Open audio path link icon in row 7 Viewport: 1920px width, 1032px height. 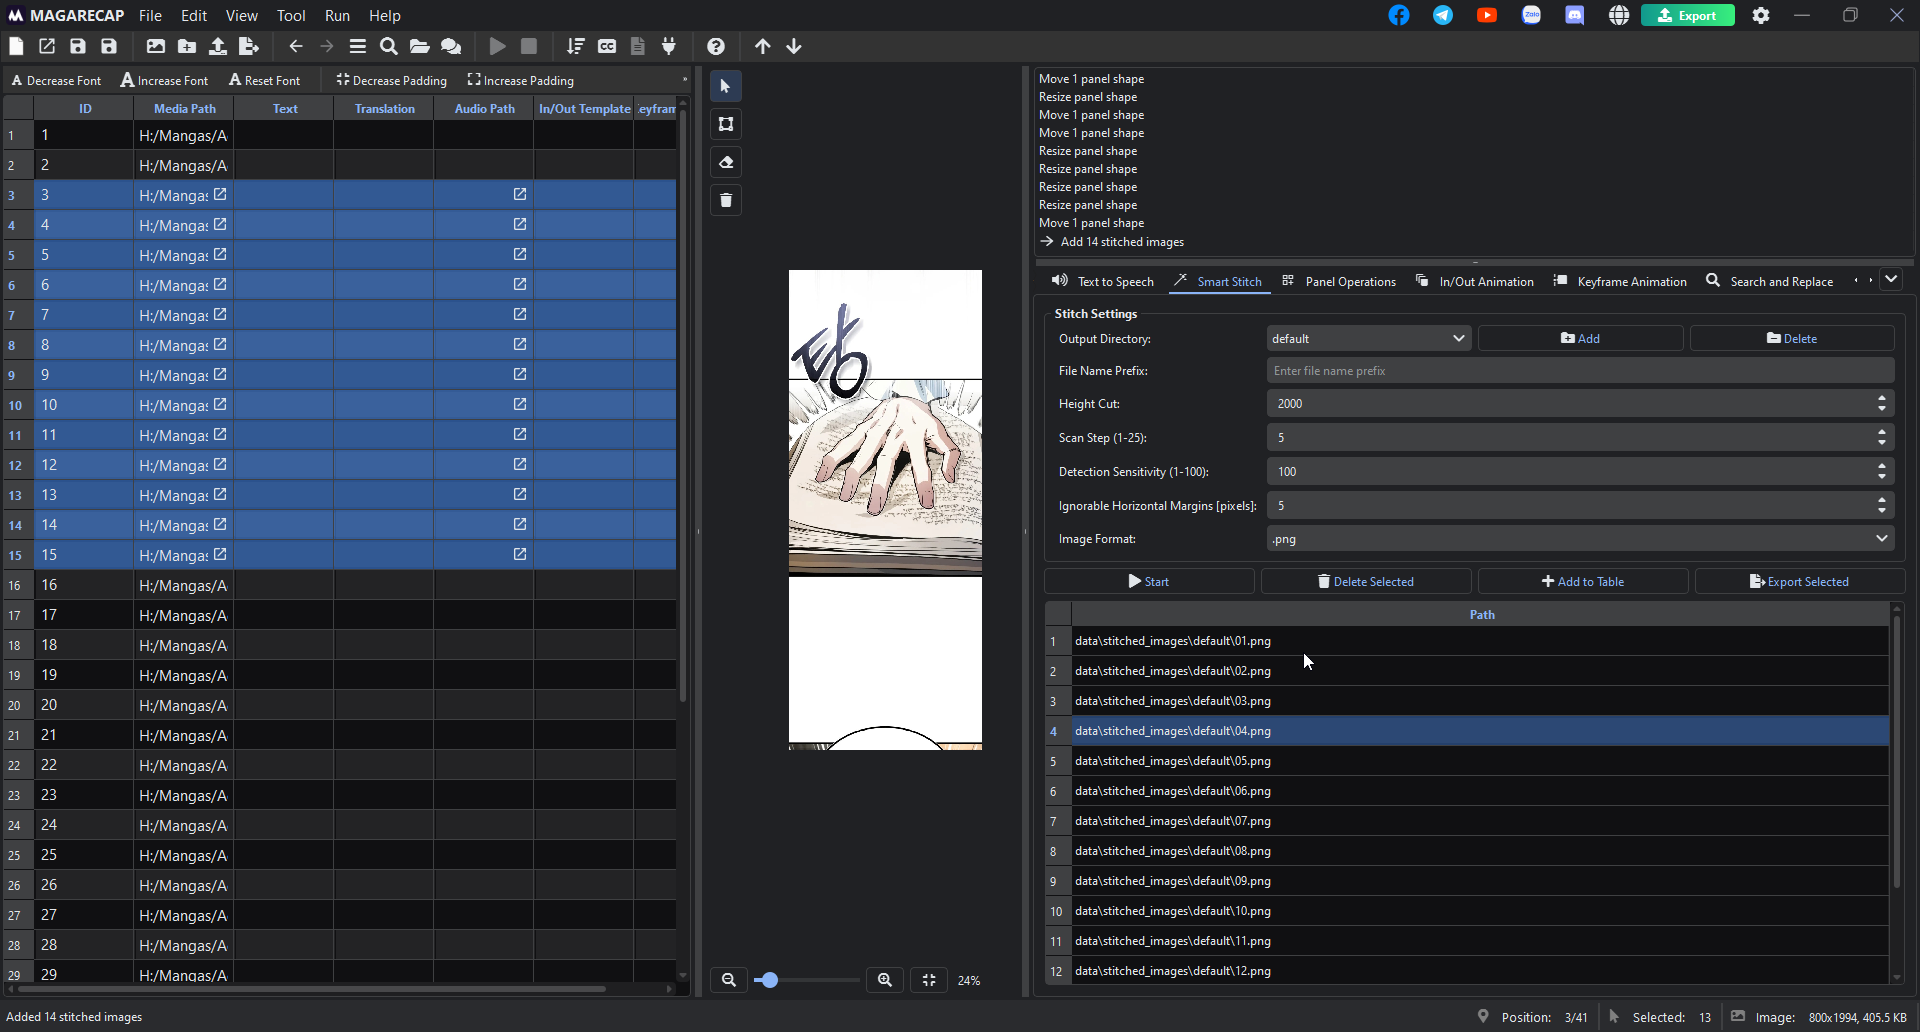point(520,314)
